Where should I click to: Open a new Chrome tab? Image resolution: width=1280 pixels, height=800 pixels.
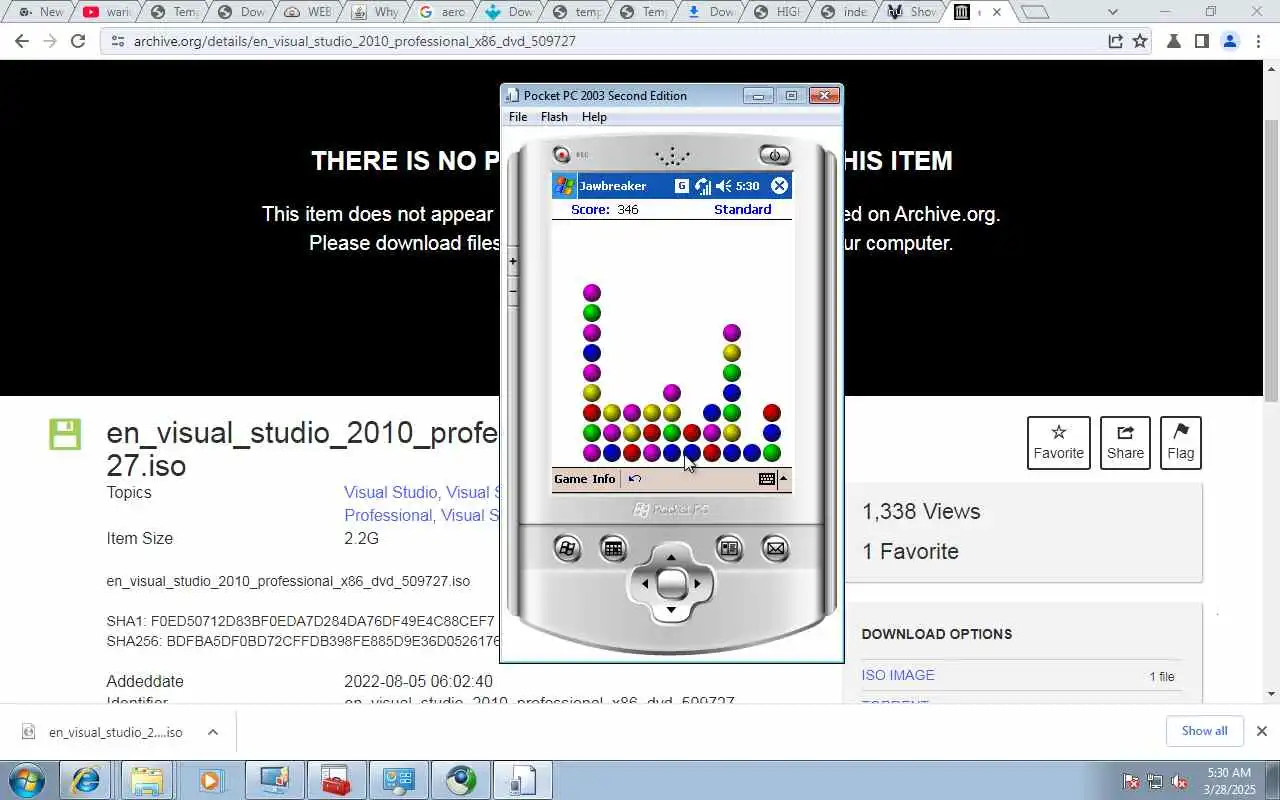tap(1035, 12)
